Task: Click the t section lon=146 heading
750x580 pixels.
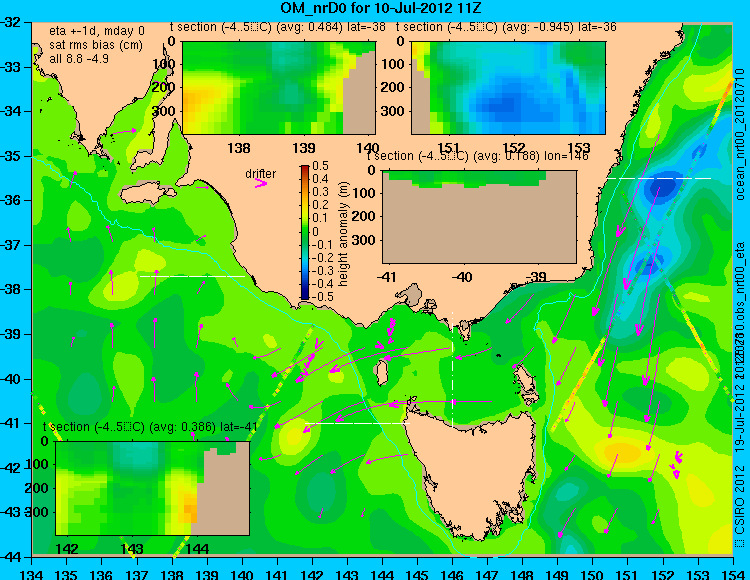Action: tap(477, 156)
